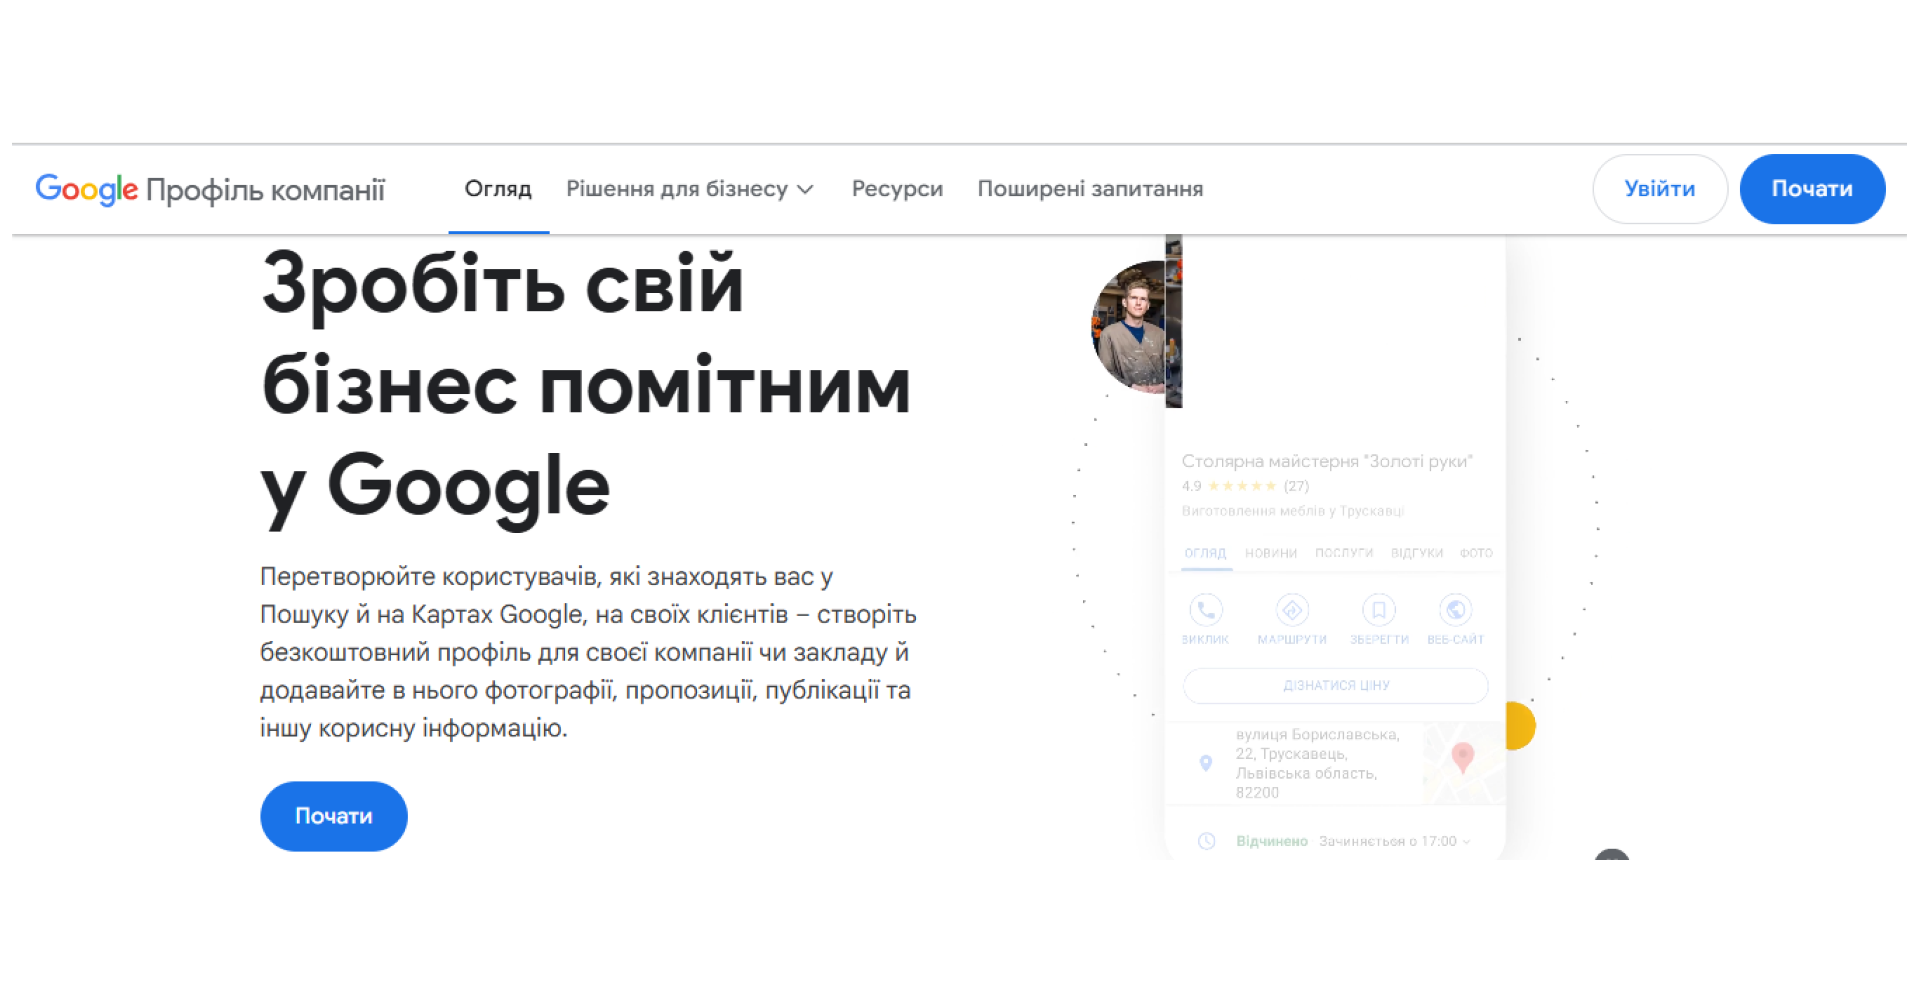Click the address text вулиця Бориславська, 22
This screenshot has width=1920, height=1000.
click(1317, 763)
